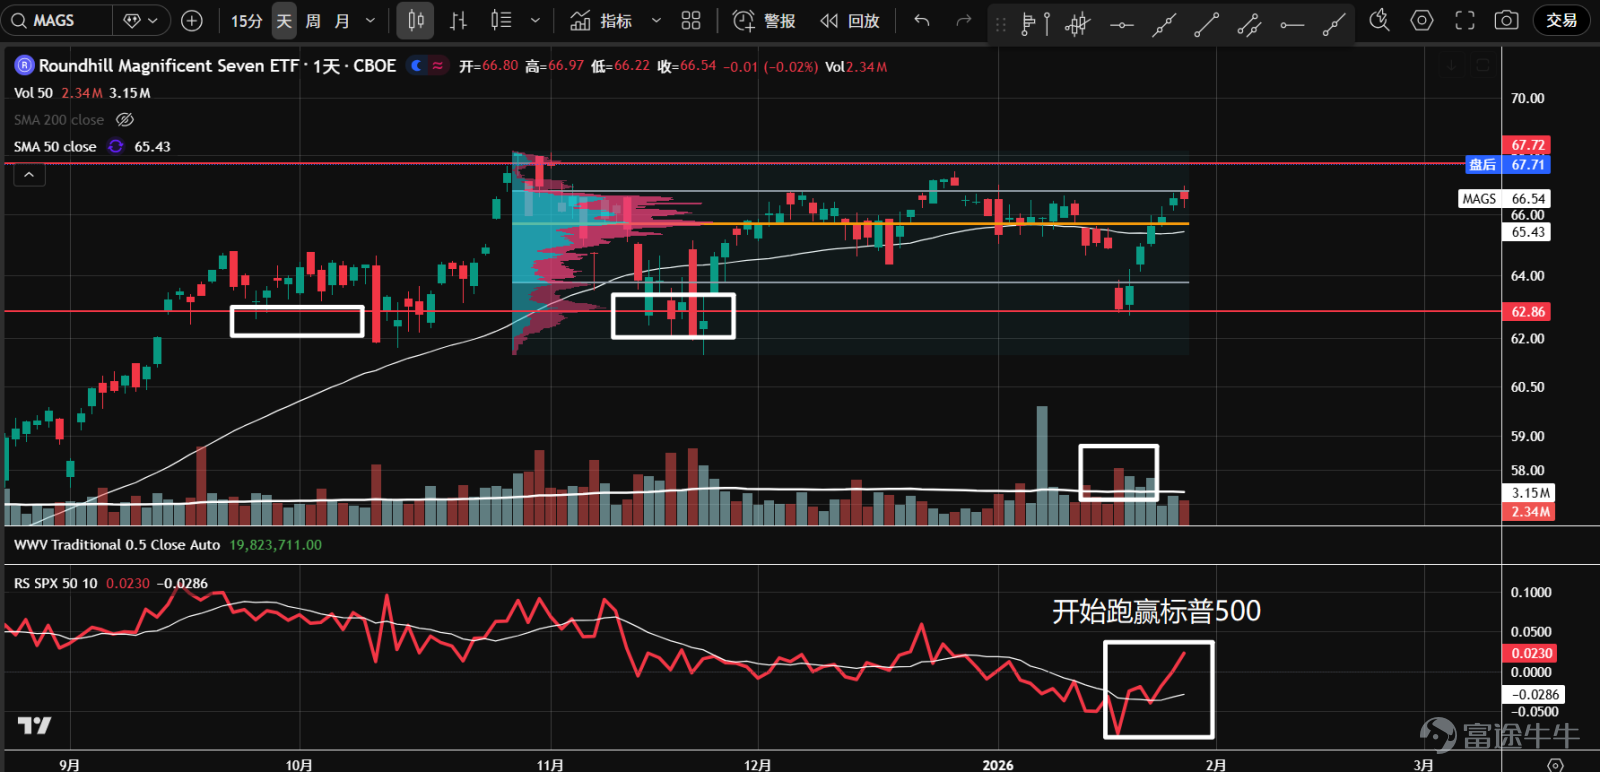Click the wavy ≈ data status icon
The height and width of the screenshot is (772, 1600).
[x=438, y=66]
